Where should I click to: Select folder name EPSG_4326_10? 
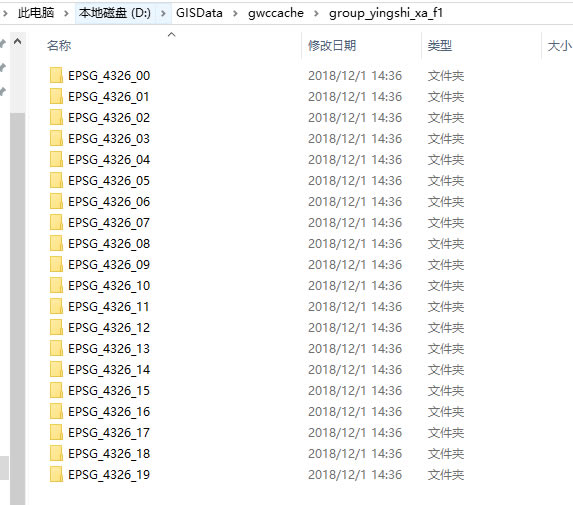pyautogui.click(x=109, y=286)
